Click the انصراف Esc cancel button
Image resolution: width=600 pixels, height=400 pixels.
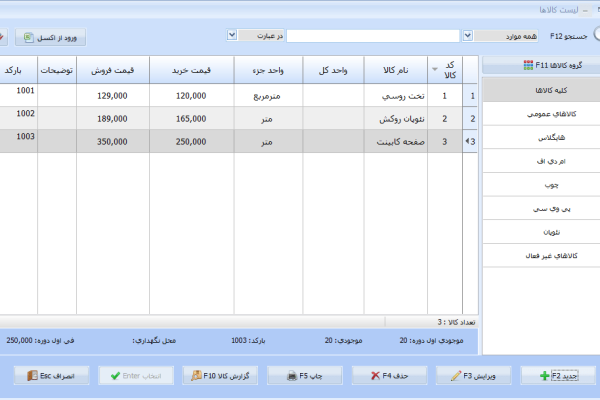tap(52, 376)
